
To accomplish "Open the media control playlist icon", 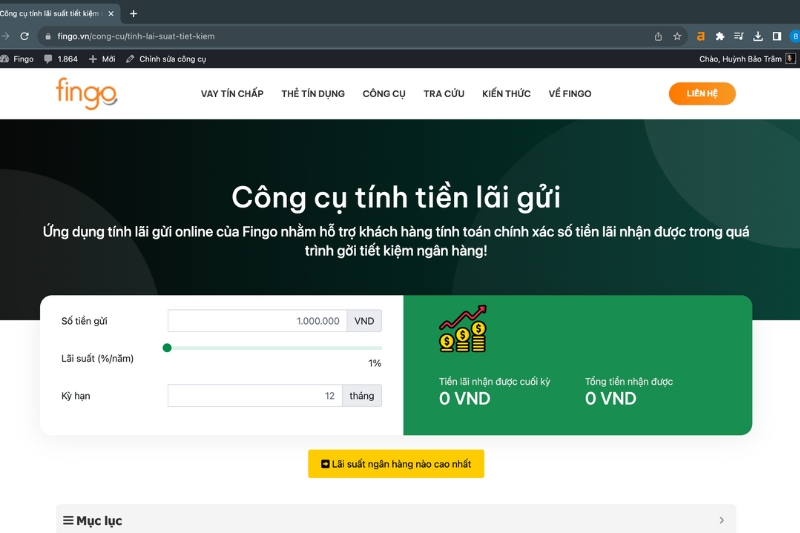I will point(738,36).
